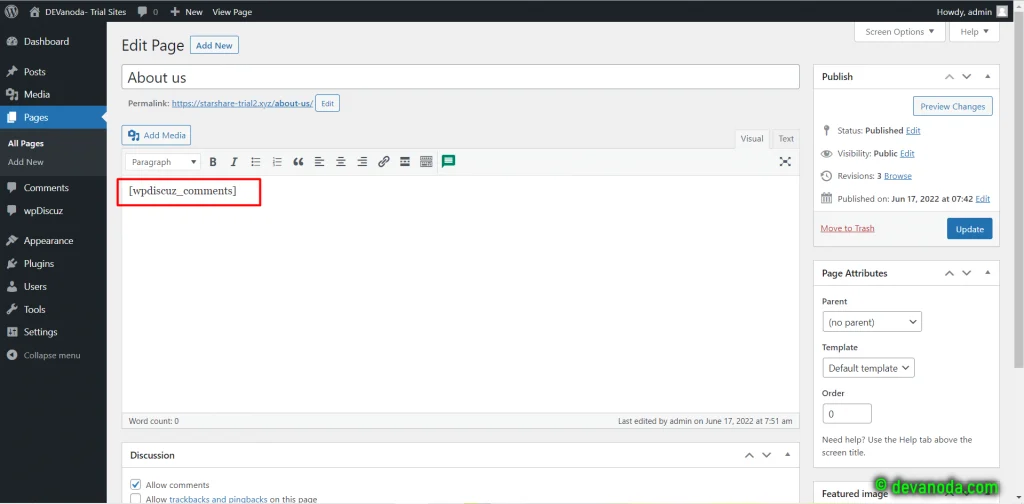
Task: Switch to the Visual editor tab
Action: [x=752, y=138]
